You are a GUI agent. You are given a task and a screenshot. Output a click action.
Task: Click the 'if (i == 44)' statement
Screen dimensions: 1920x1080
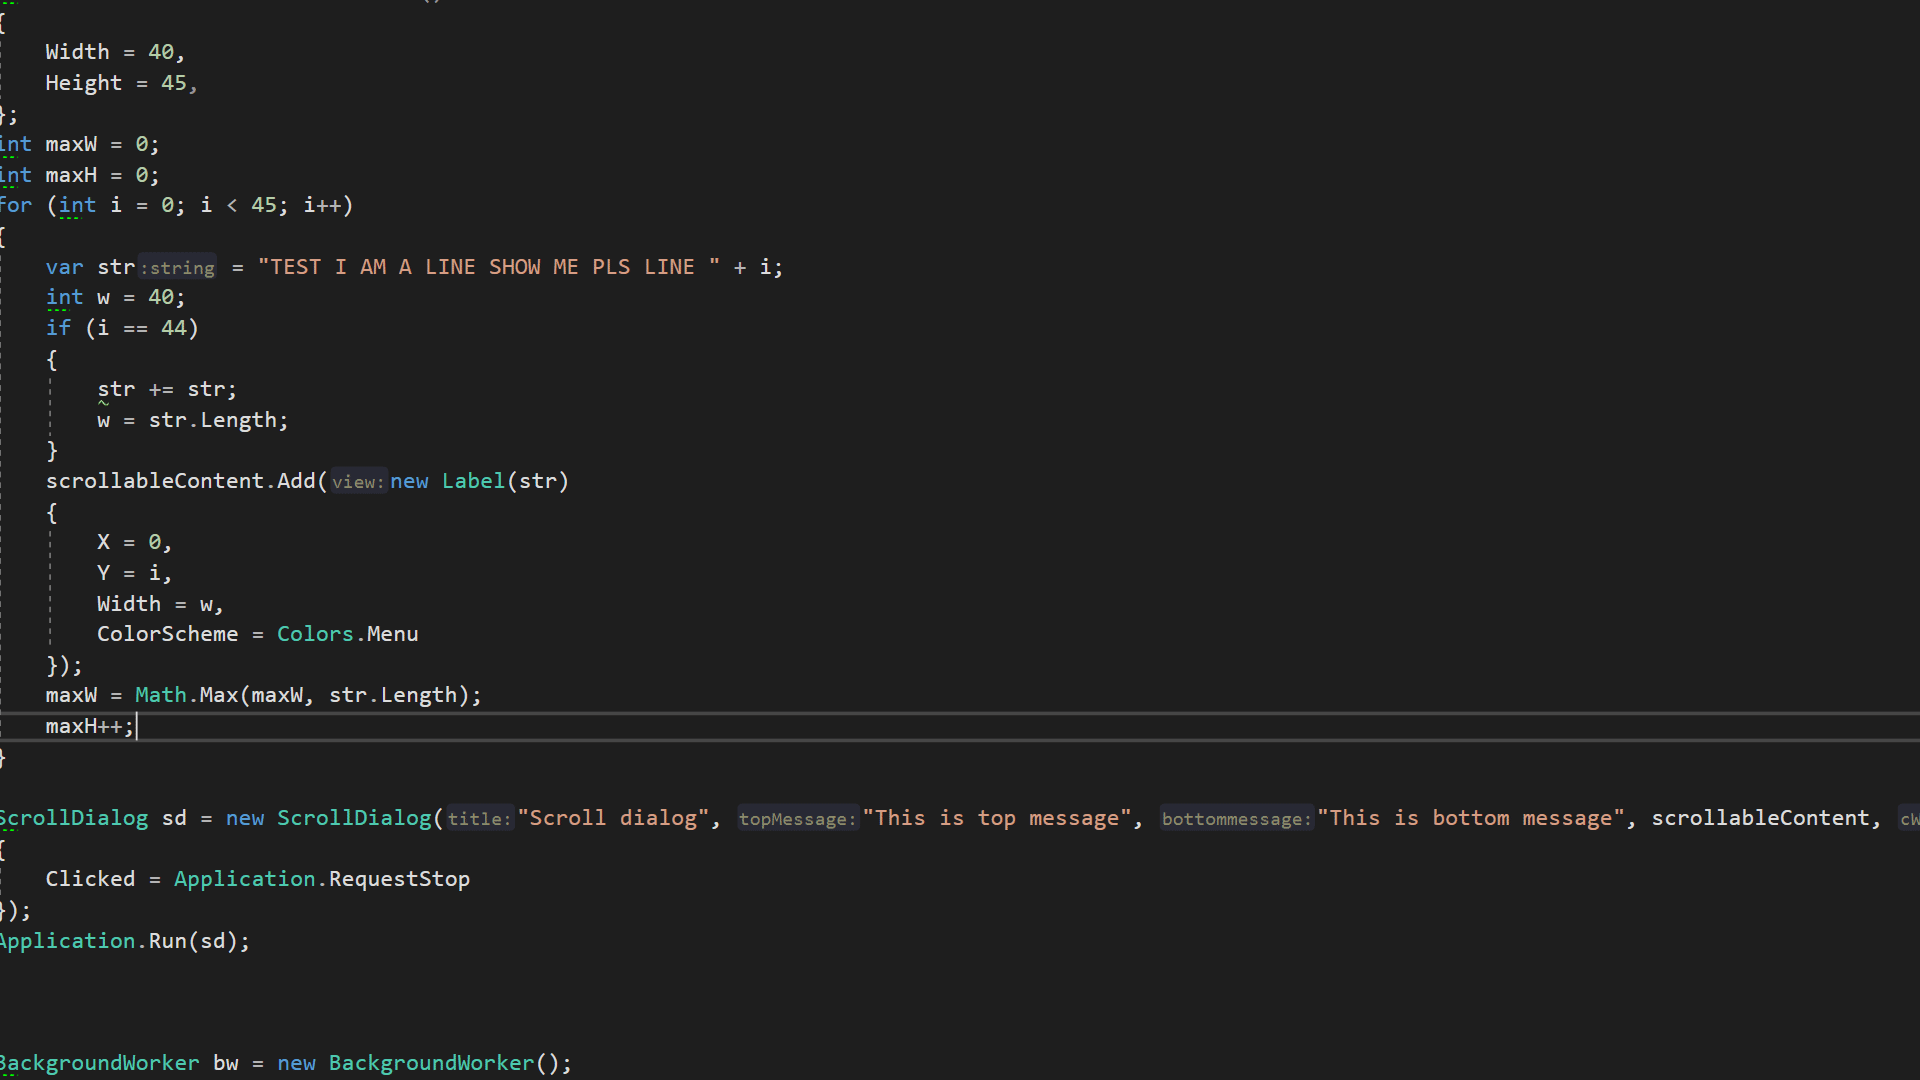(x=122, y=328)
